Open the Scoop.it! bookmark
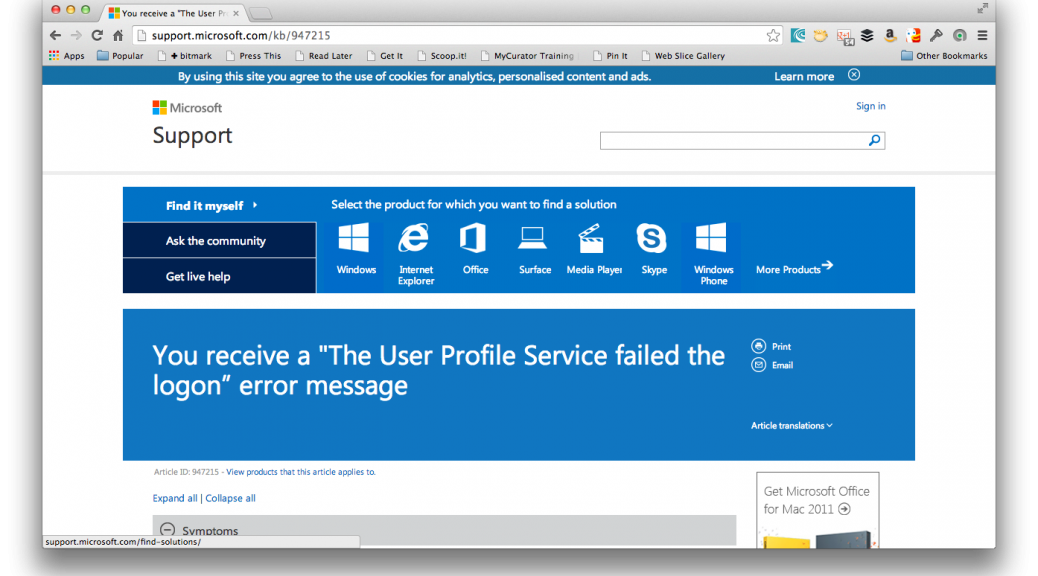Viewport: 1038px width, 576px height. coord(442,56)
